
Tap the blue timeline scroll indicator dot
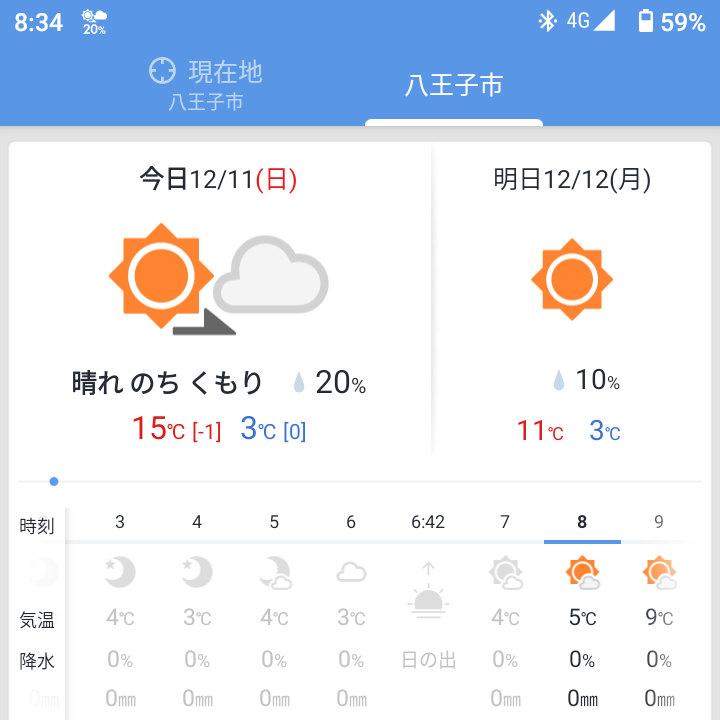click(54, 482)
